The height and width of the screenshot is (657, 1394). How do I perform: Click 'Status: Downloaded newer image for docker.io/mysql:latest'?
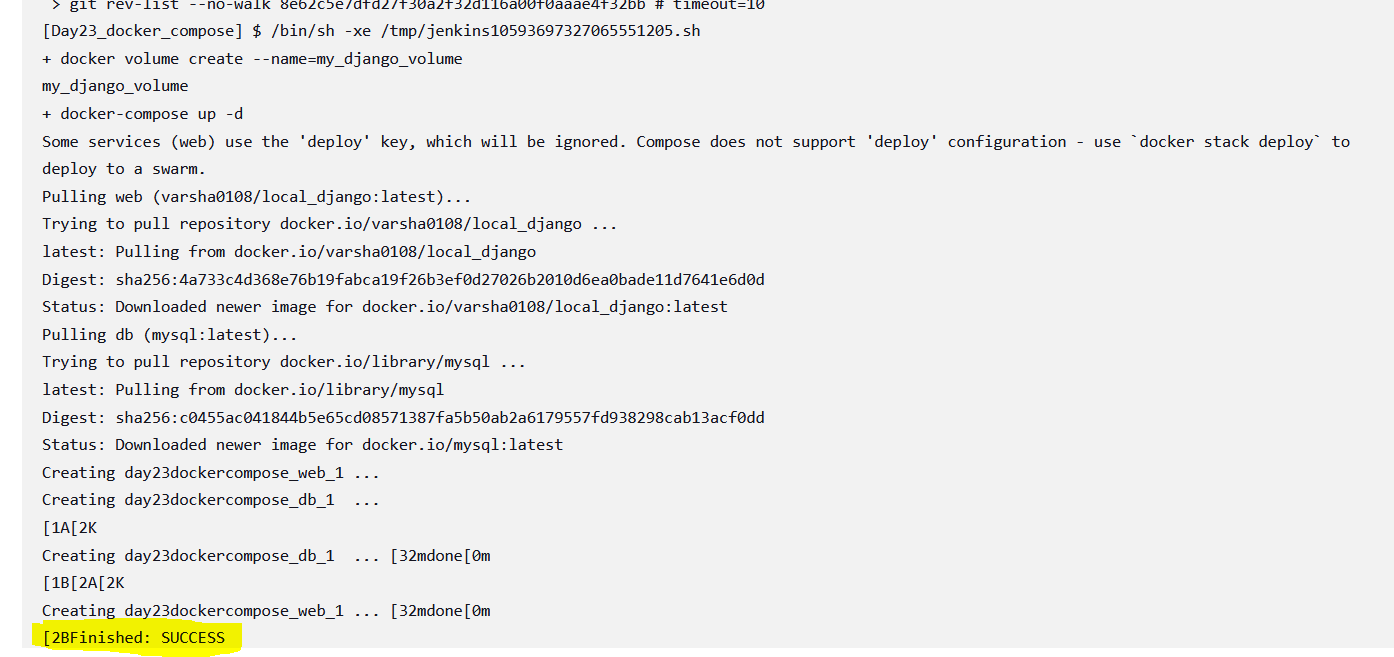302,445
